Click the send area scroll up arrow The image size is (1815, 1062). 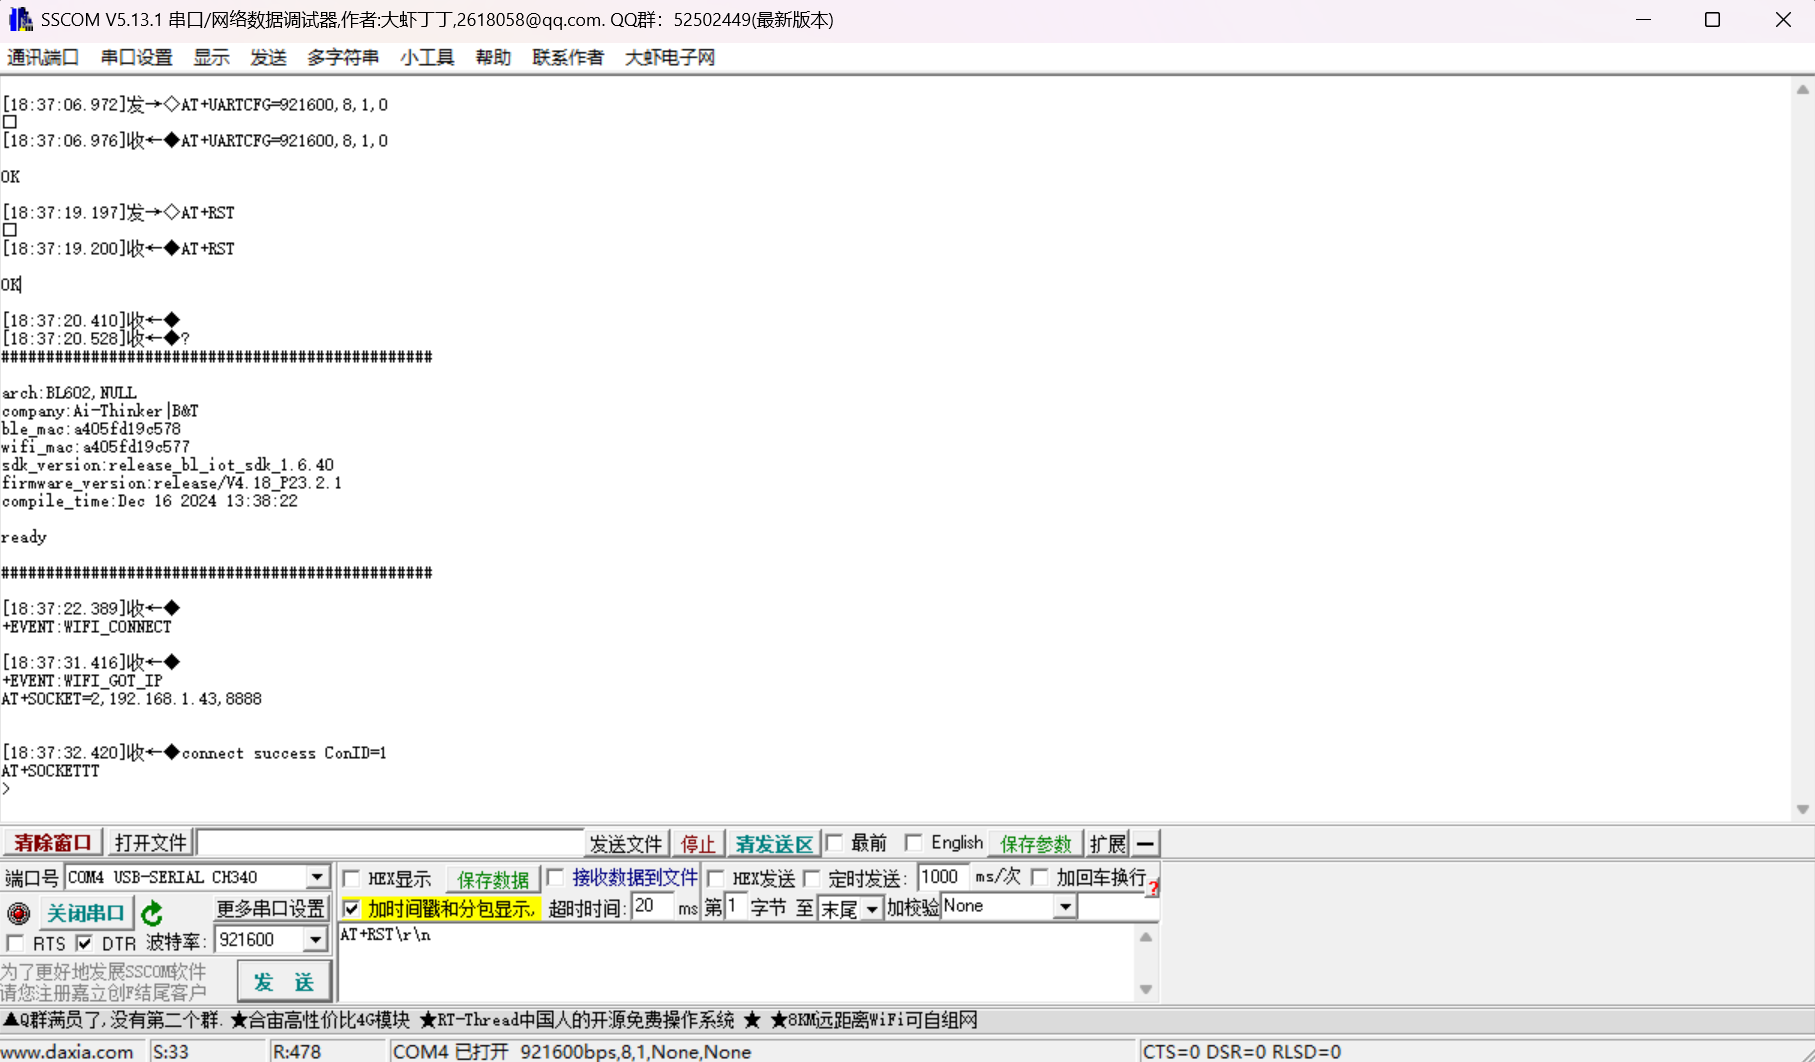(x=1146, y=937)
